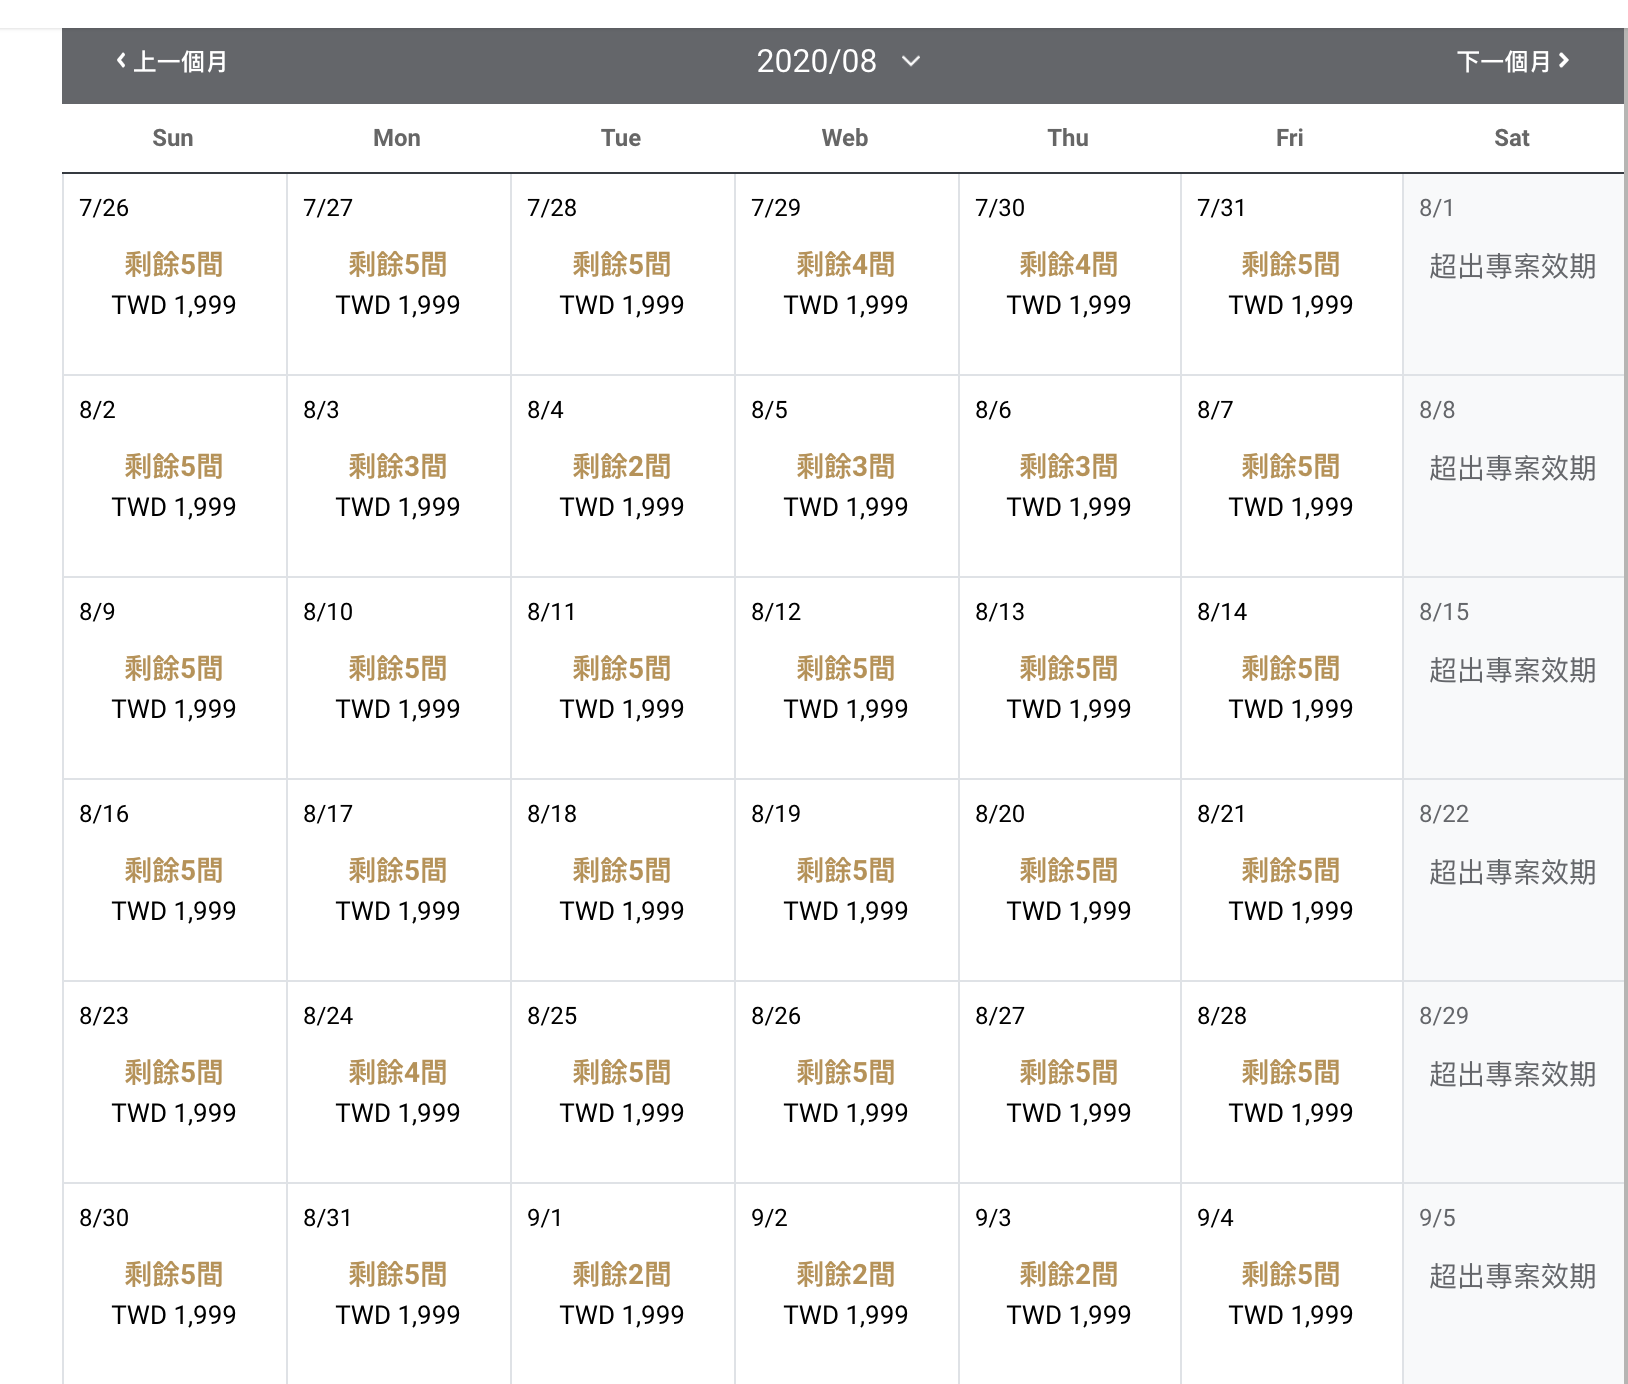Click the left arrow before 上一個月

click(121, 61)
